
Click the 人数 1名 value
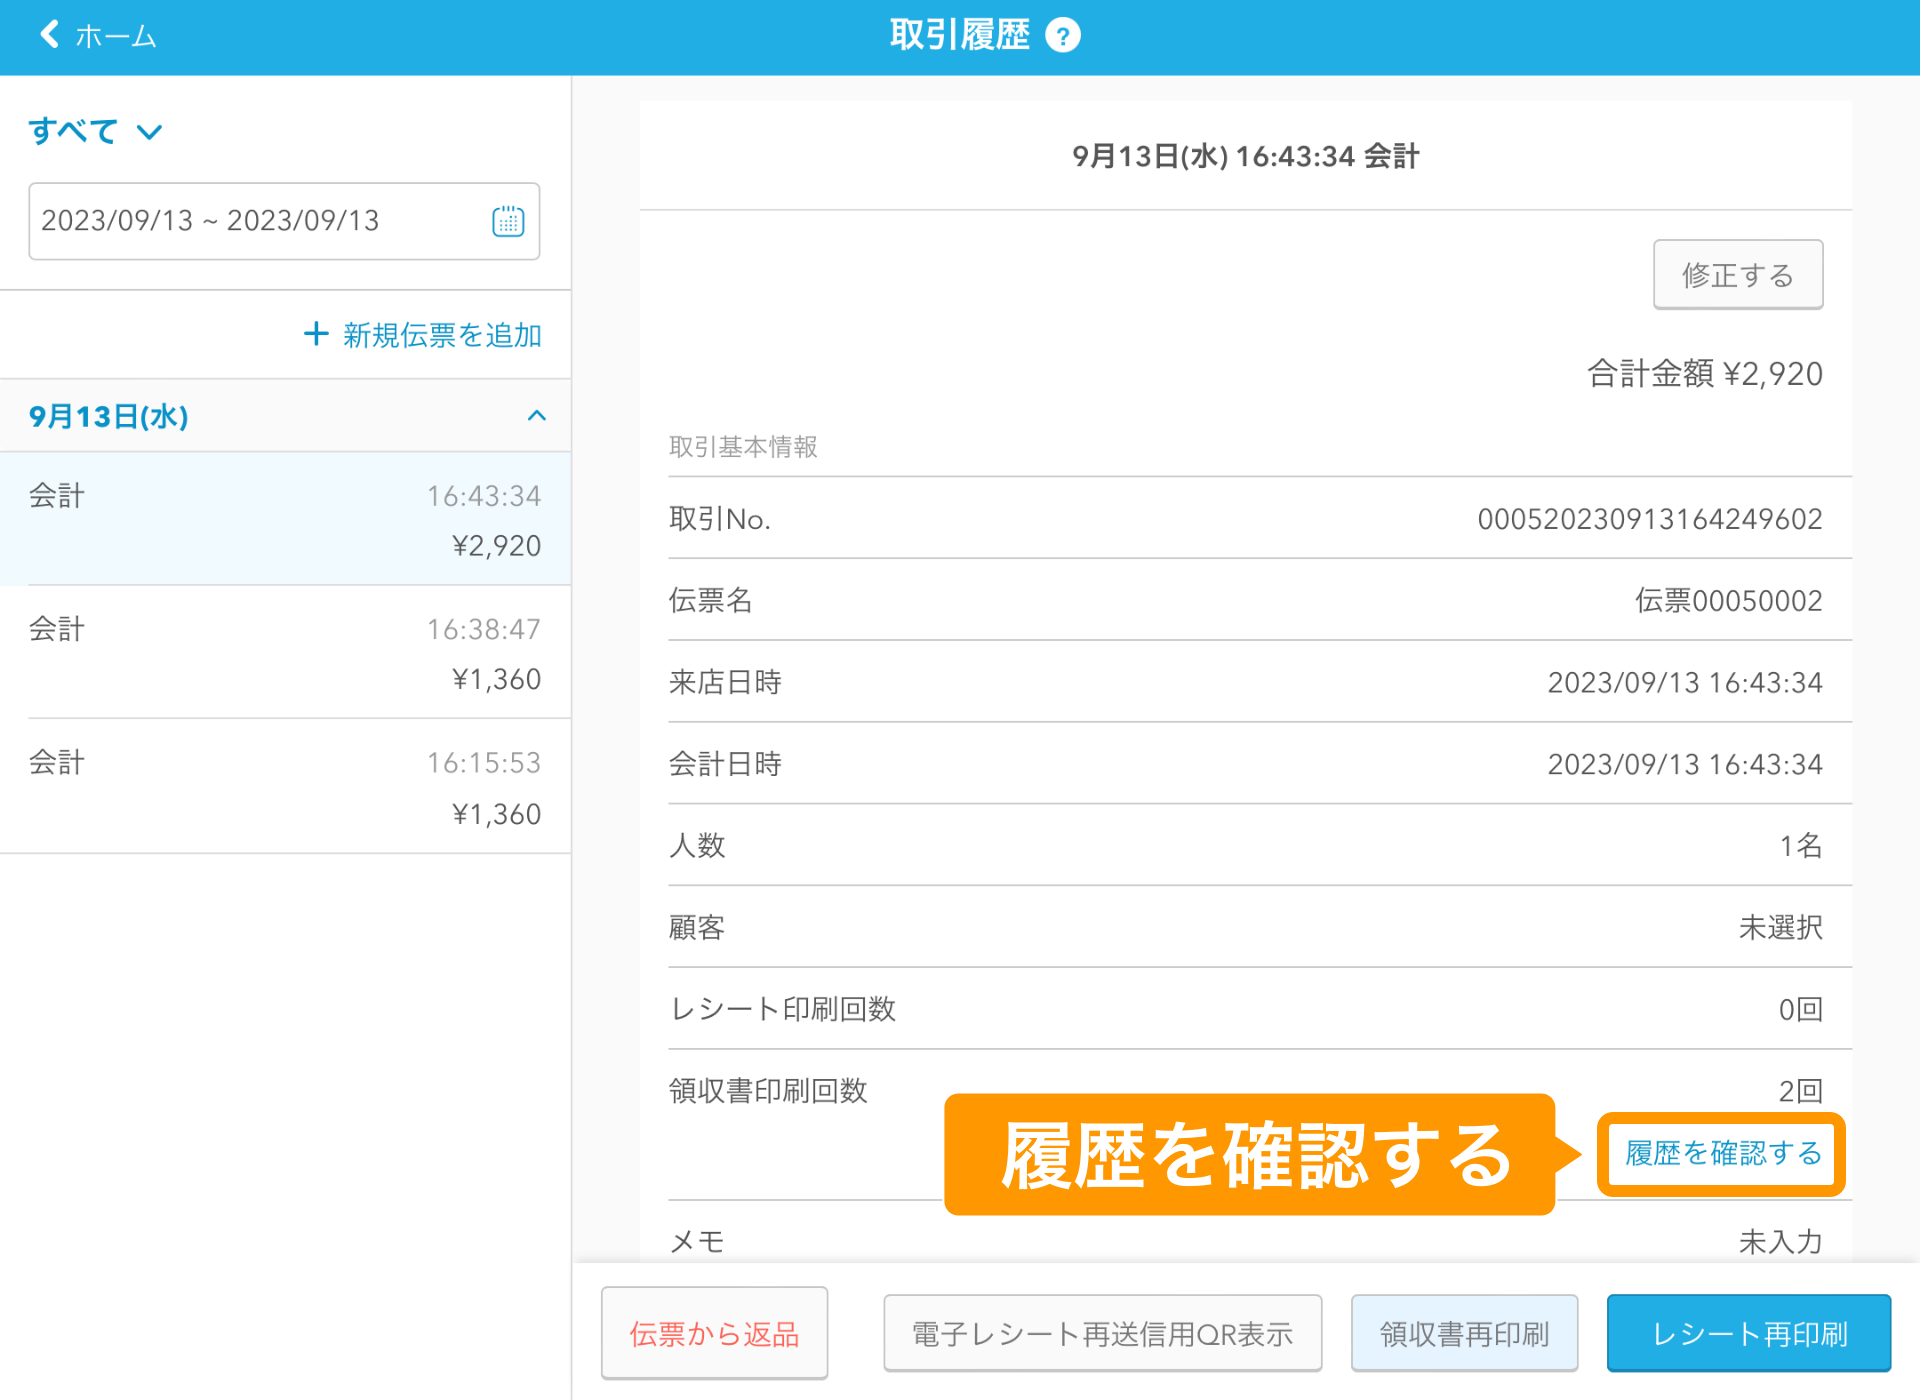pyautogui.click(x=1801, y=846)
